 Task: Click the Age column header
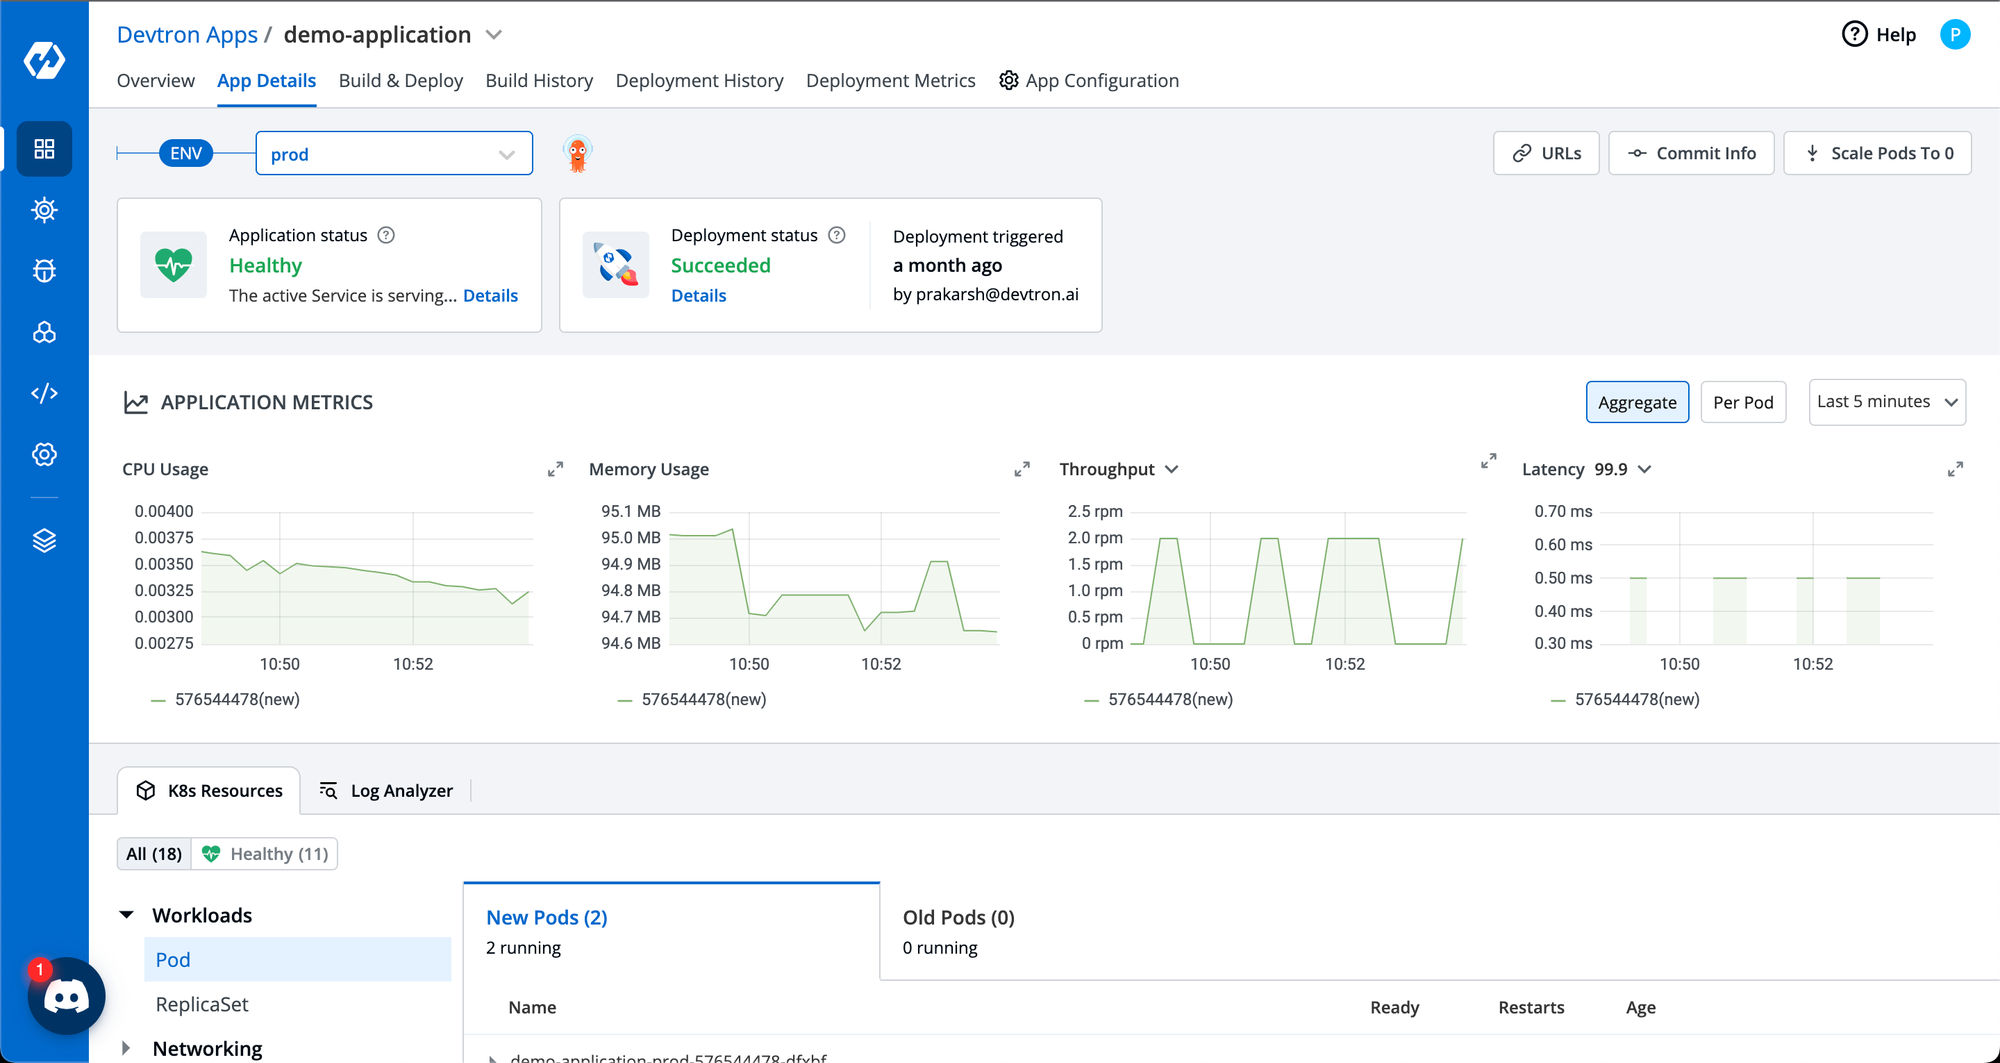pyautogui.click(x=1641, y=1008)
